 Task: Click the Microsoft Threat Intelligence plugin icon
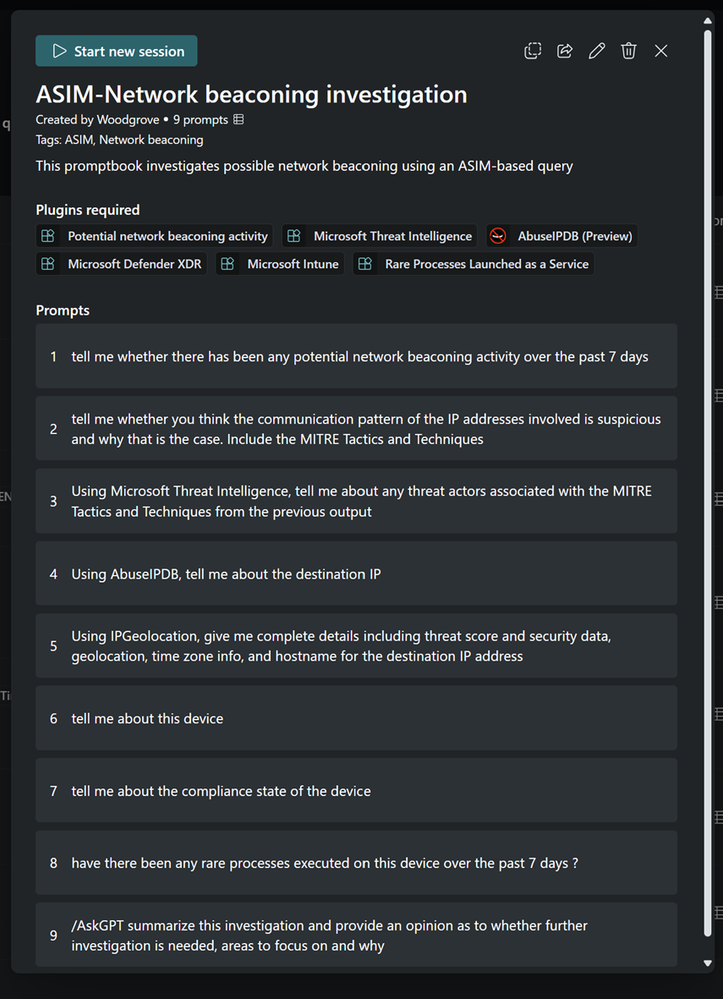pyautogui.click(x=294, y=236)
